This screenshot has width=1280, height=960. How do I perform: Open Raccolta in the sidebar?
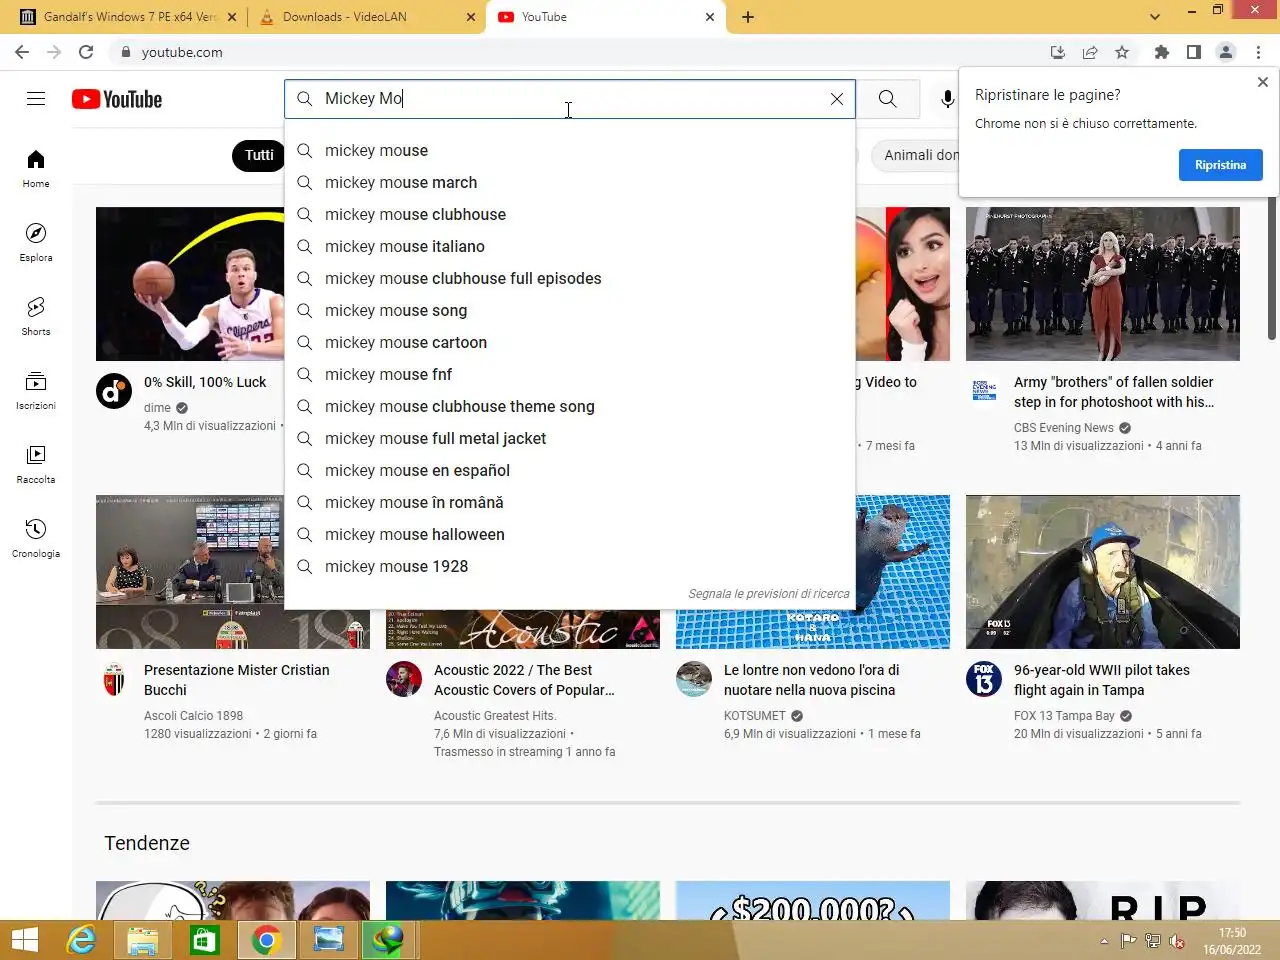36,465
